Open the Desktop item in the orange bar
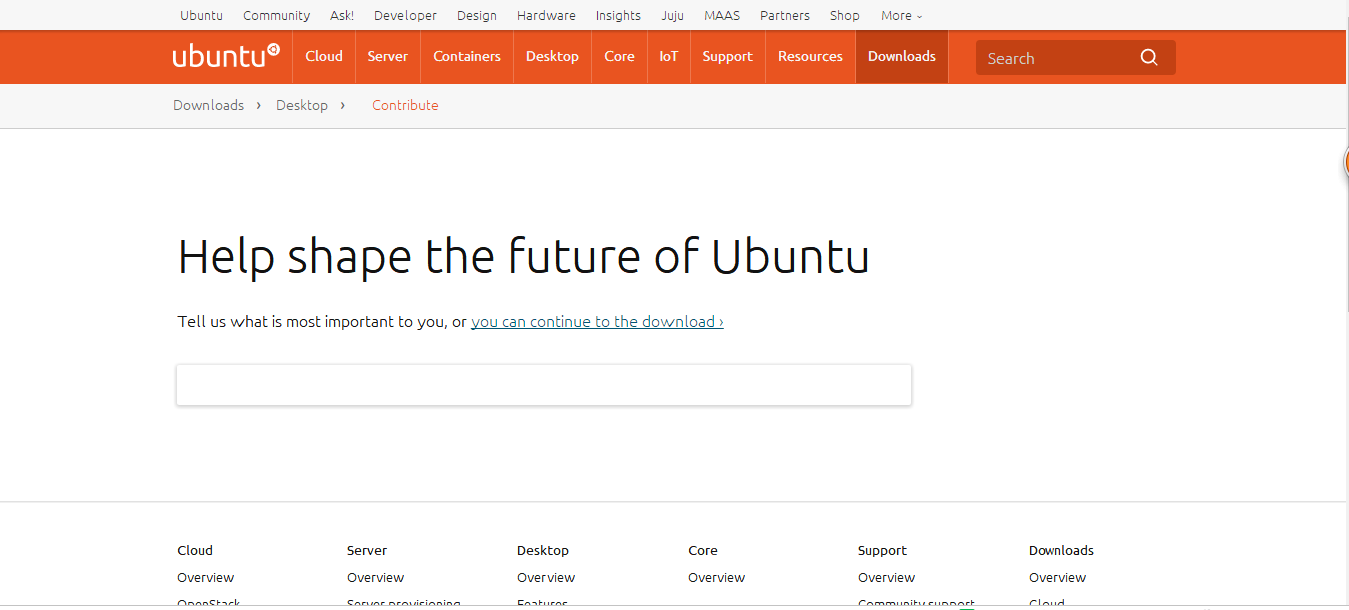Image resolution: width=1349 pixels, height=610 pixels. pyautogui.click(x=552, y=56)
